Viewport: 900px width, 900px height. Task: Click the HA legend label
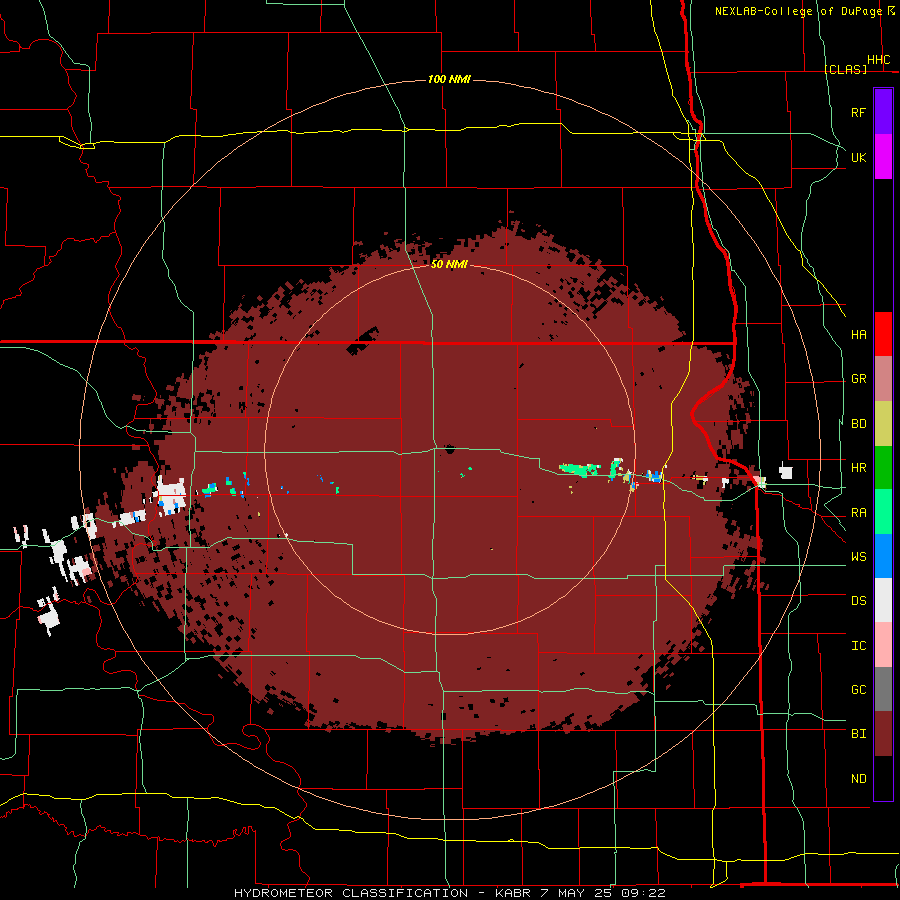click(x=858, y=335)
